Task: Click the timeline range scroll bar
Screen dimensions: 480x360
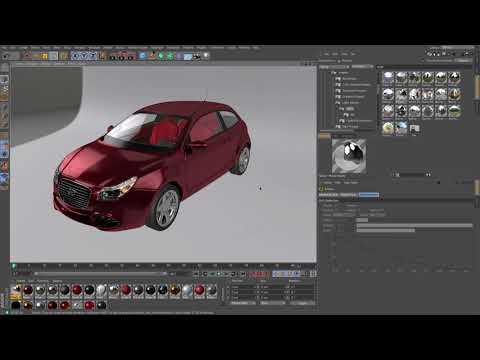Action: (x=100, y=274)
